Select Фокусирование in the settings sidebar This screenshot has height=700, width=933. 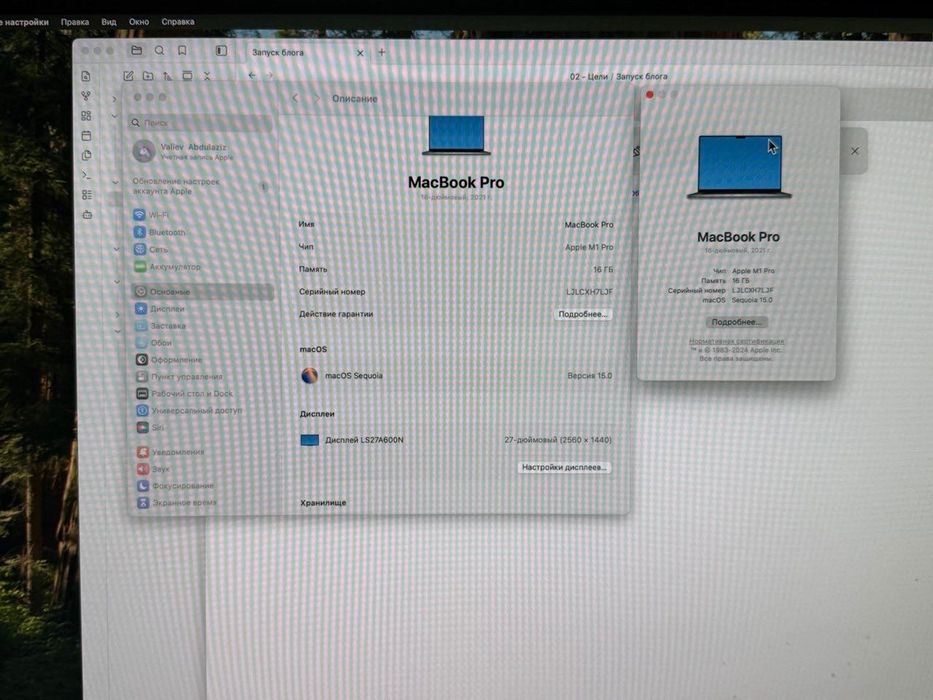point(176,486)
